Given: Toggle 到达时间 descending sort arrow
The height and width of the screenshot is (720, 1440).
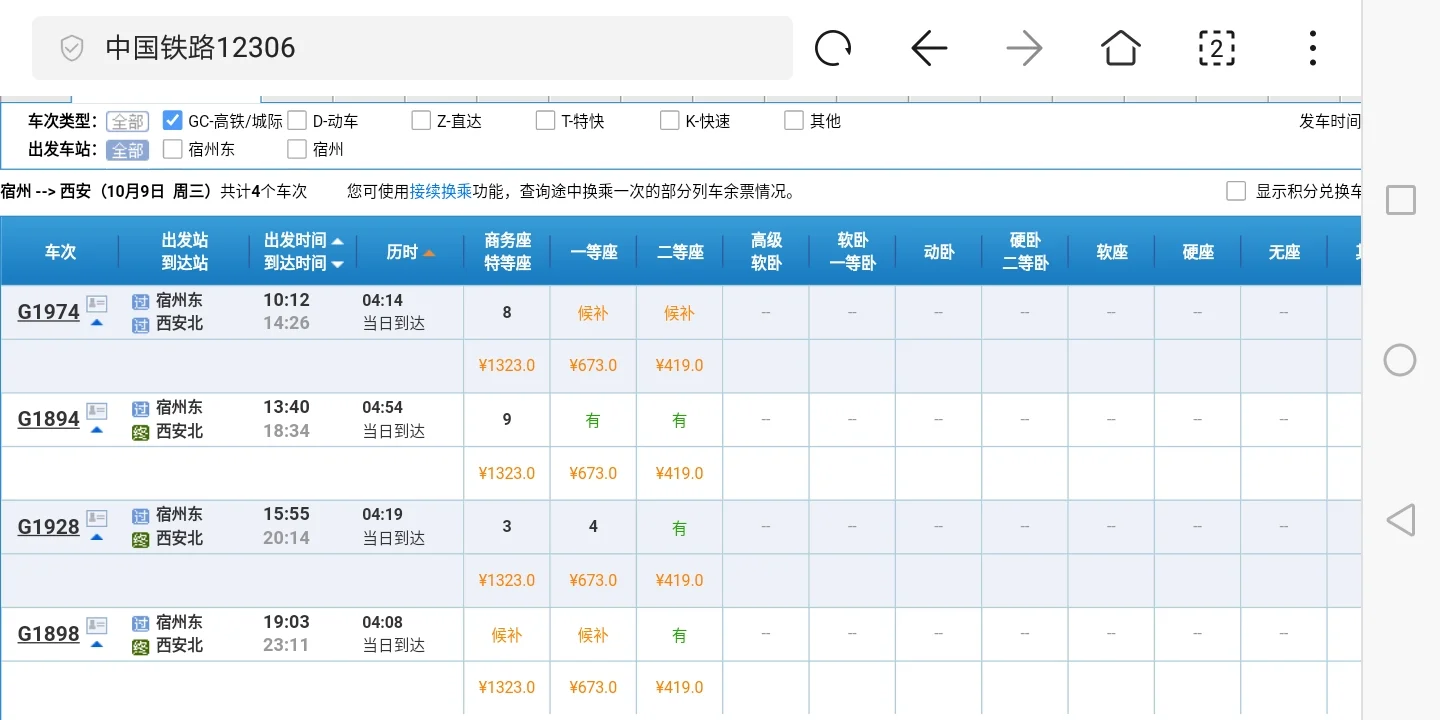Looking at the screenshot, I should tap(335, 263).
